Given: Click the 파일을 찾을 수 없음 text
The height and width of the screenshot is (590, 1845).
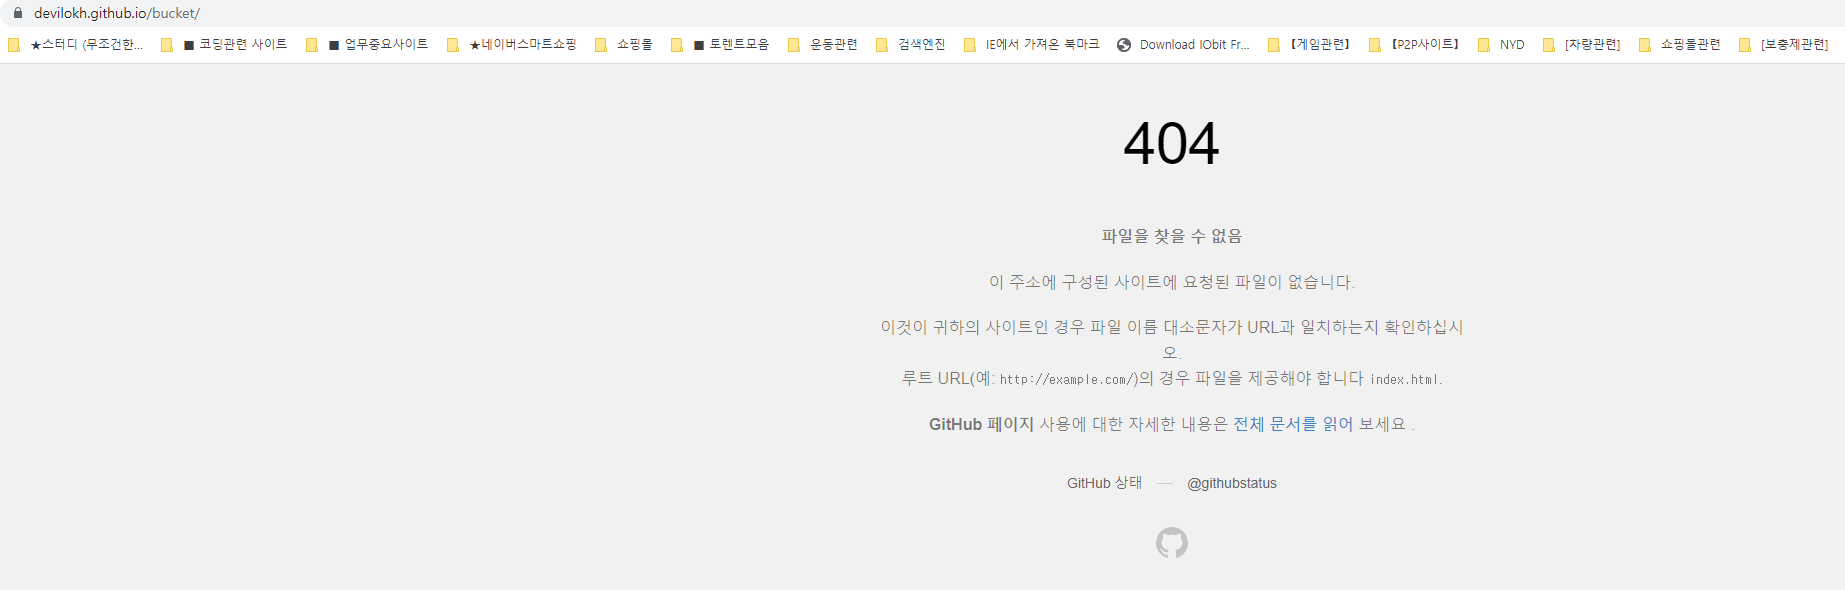Looking at the screenshot, I should [1172, 236].
